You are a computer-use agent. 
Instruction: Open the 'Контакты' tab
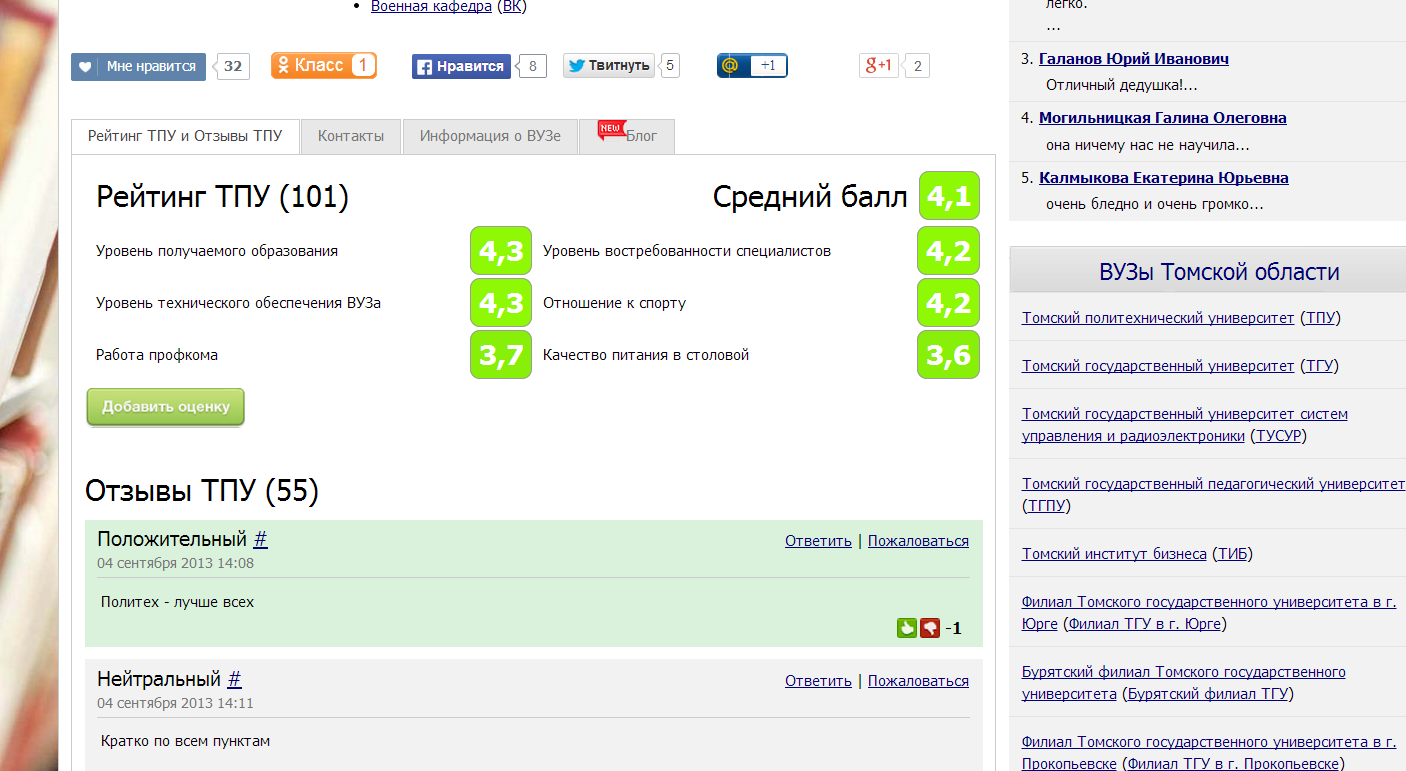click(x=351, y=137)
